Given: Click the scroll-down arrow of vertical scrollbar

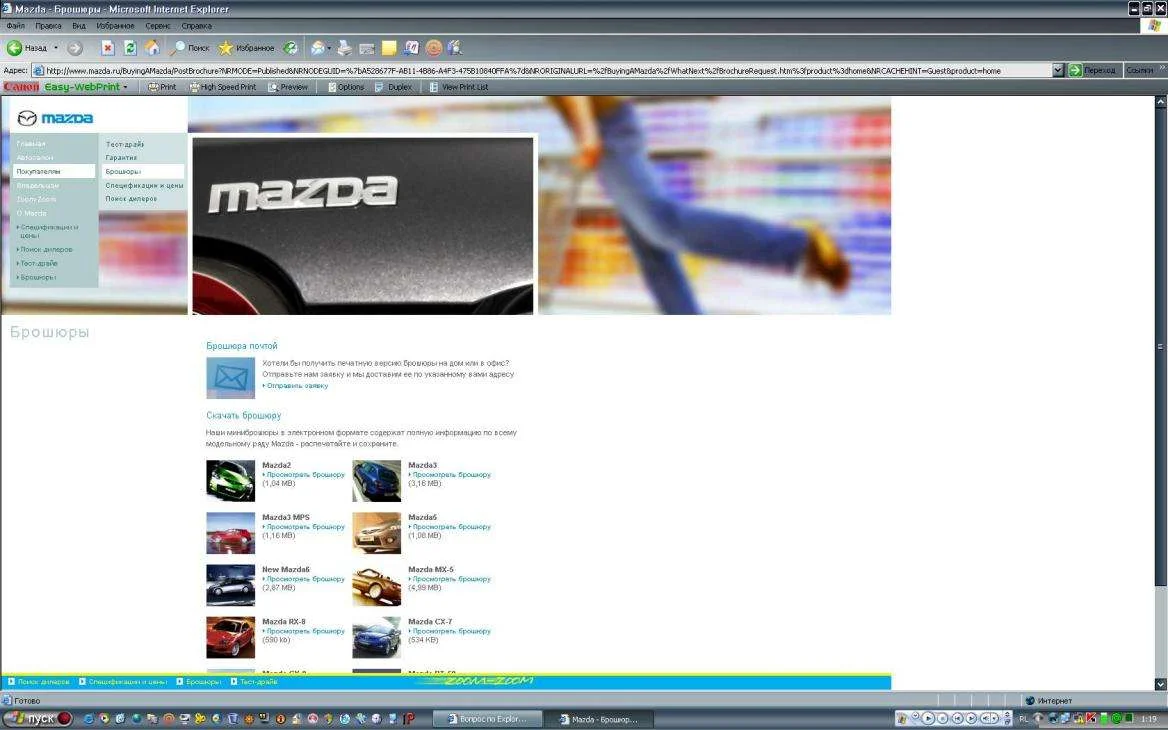Looking at the screenshot, I should click(x=1161, y=684).
